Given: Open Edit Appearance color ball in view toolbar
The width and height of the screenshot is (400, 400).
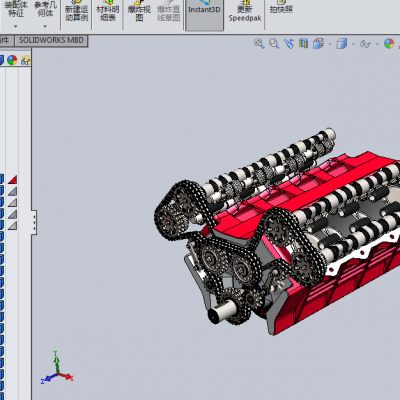Looking at the screenshot, I should 389,44.
